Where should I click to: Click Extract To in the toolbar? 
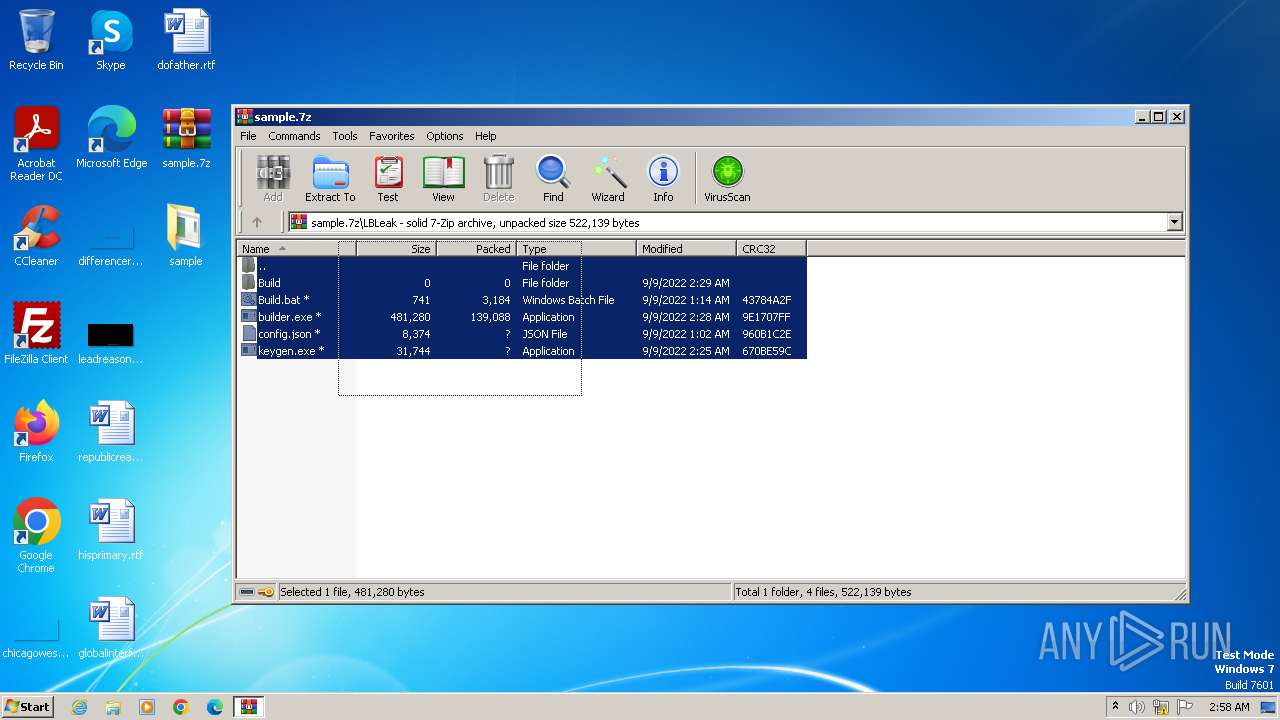(330, 179)
